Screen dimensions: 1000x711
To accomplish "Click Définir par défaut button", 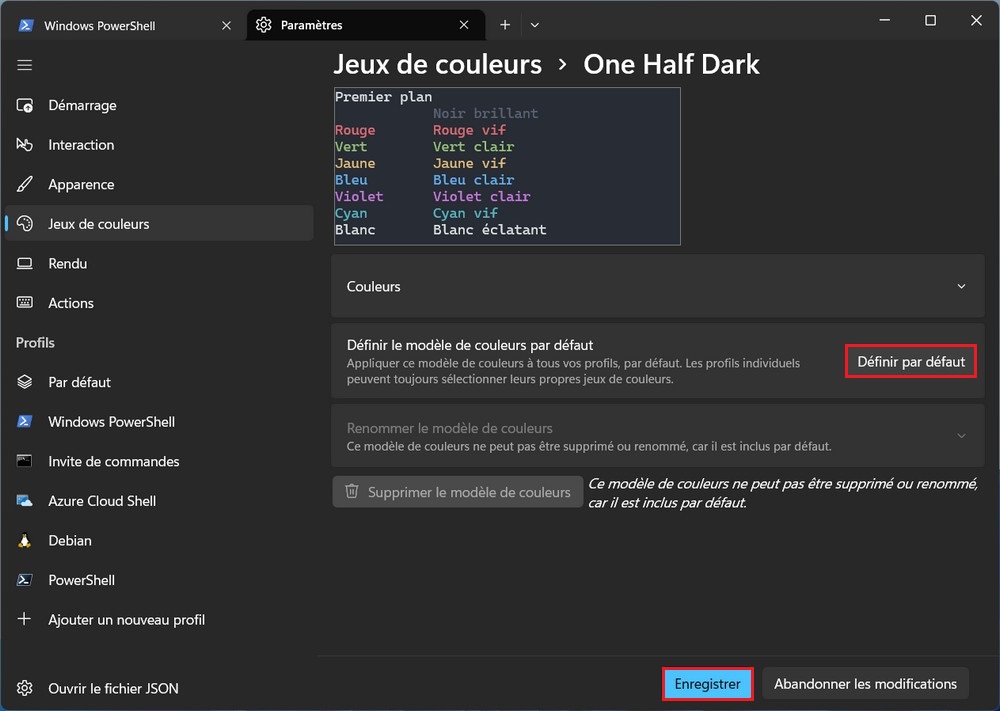I will pos(911,362).
